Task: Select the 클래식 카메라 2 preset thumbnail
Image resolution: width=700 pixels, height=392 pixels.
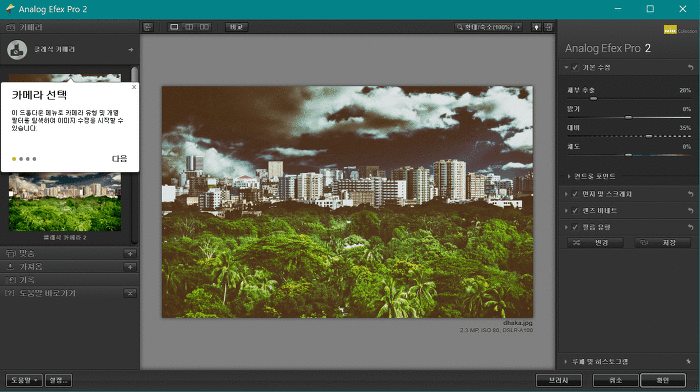Action: (x=65, y=202)
